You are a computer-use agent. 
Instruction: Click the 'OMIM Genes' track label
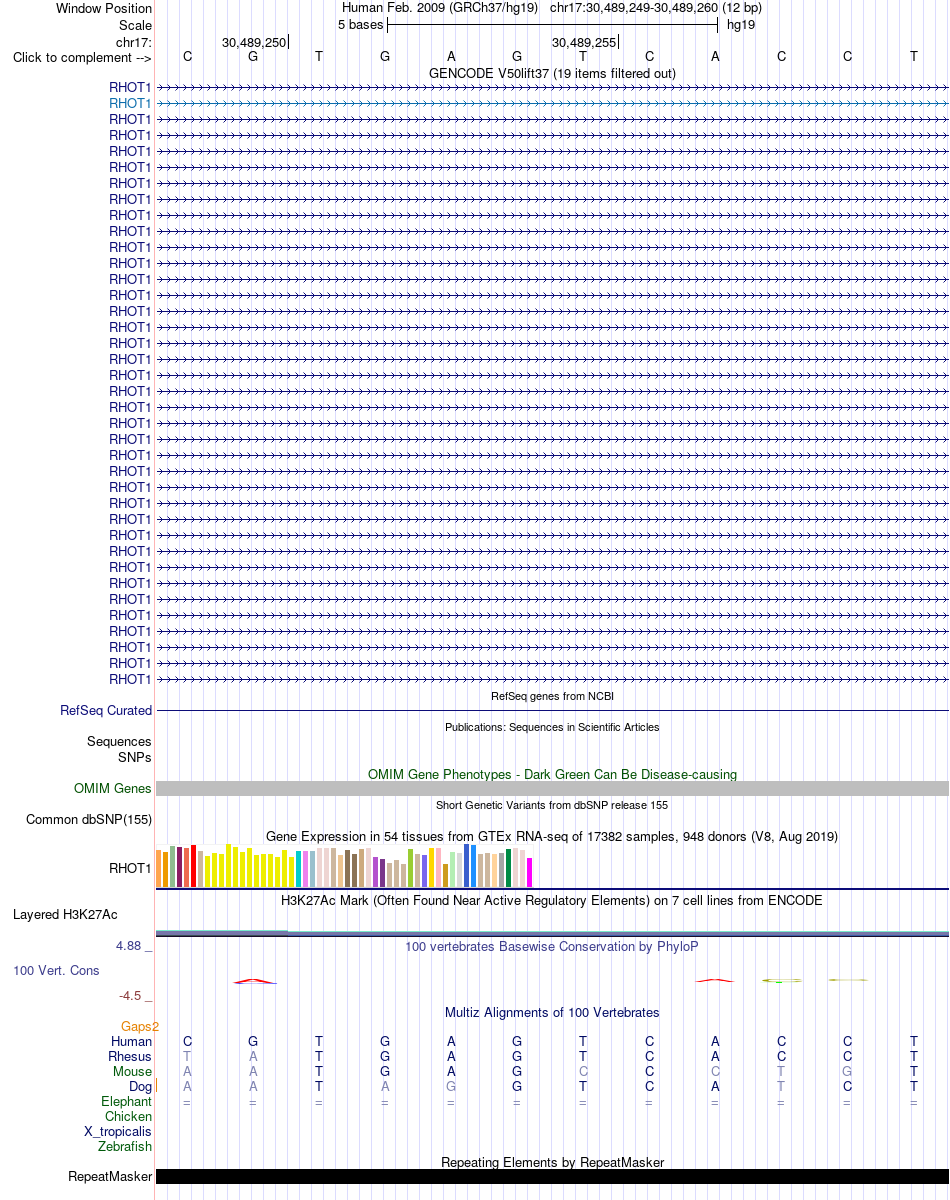click(113, 789)
